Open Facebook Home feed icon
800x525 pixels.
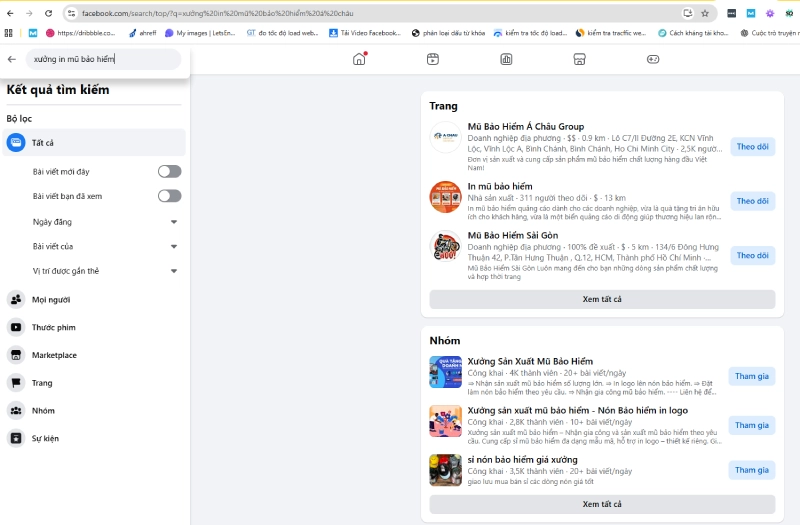pyautogui.click(x=359, y=59)
